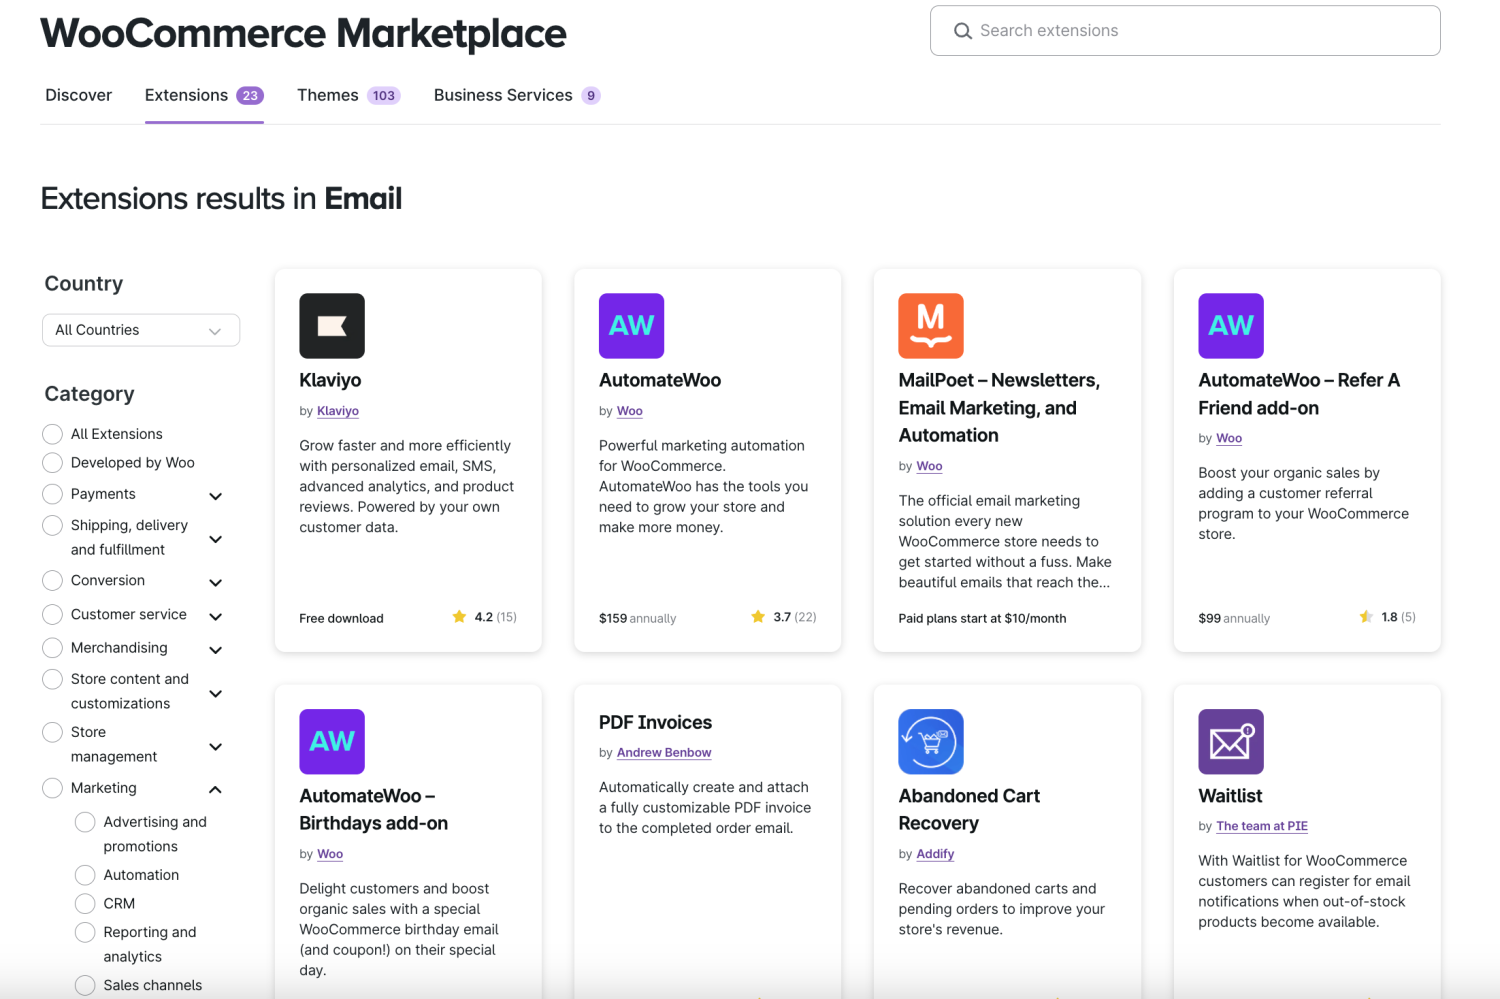Viewport: 1500px width, 999px height.
Task: Click the search magnifier icon
Action: point(962,30)
